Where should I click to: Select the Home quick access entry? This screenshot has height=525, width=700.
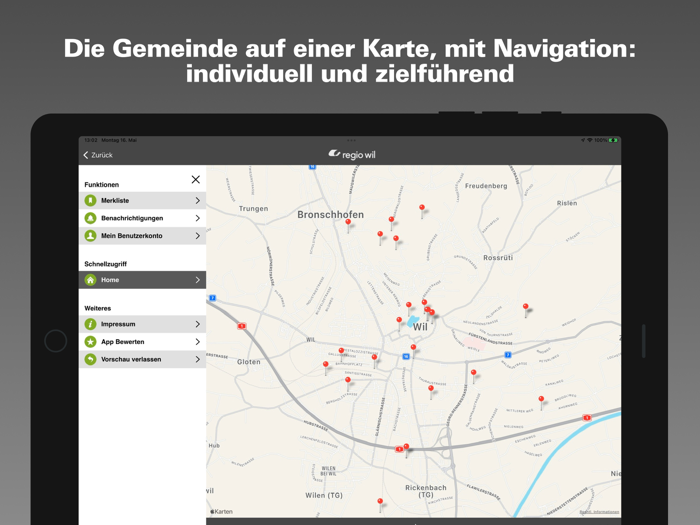coord(142,279)
